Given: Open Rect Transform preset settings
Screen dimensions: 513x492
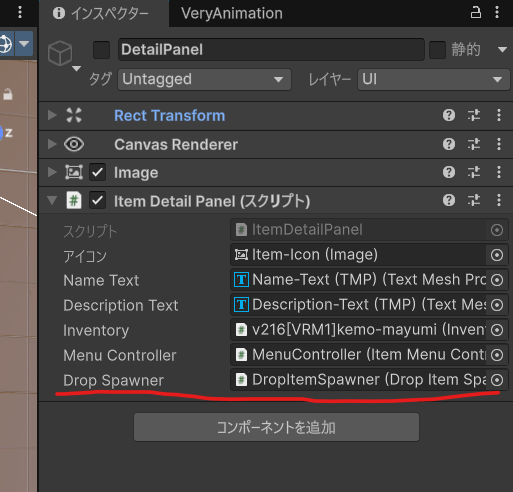Looking at the screenshot, I should click(x=474, y=115).
